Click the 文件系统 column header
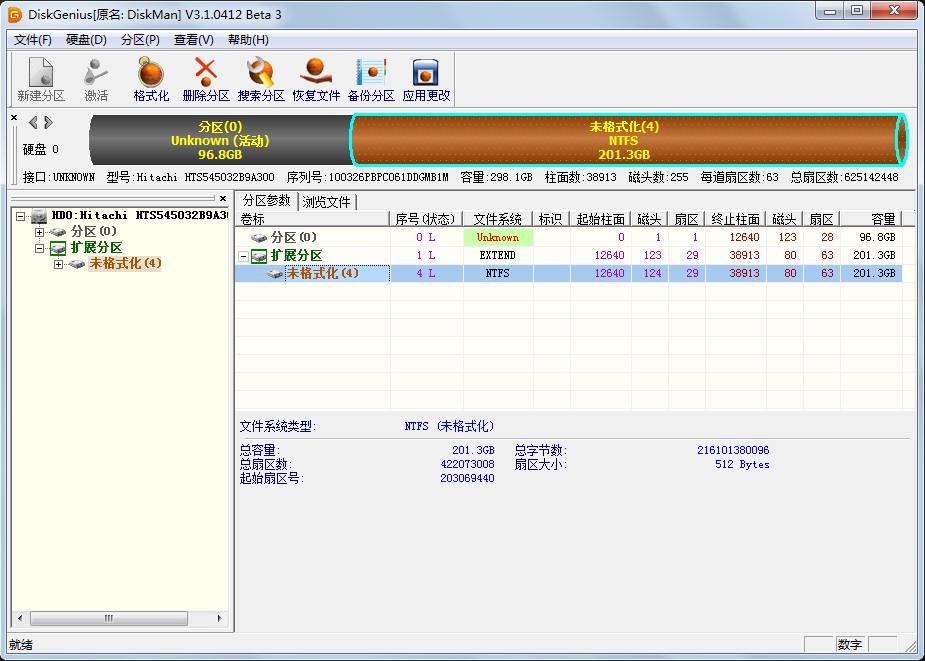 (x=498, y=219)
